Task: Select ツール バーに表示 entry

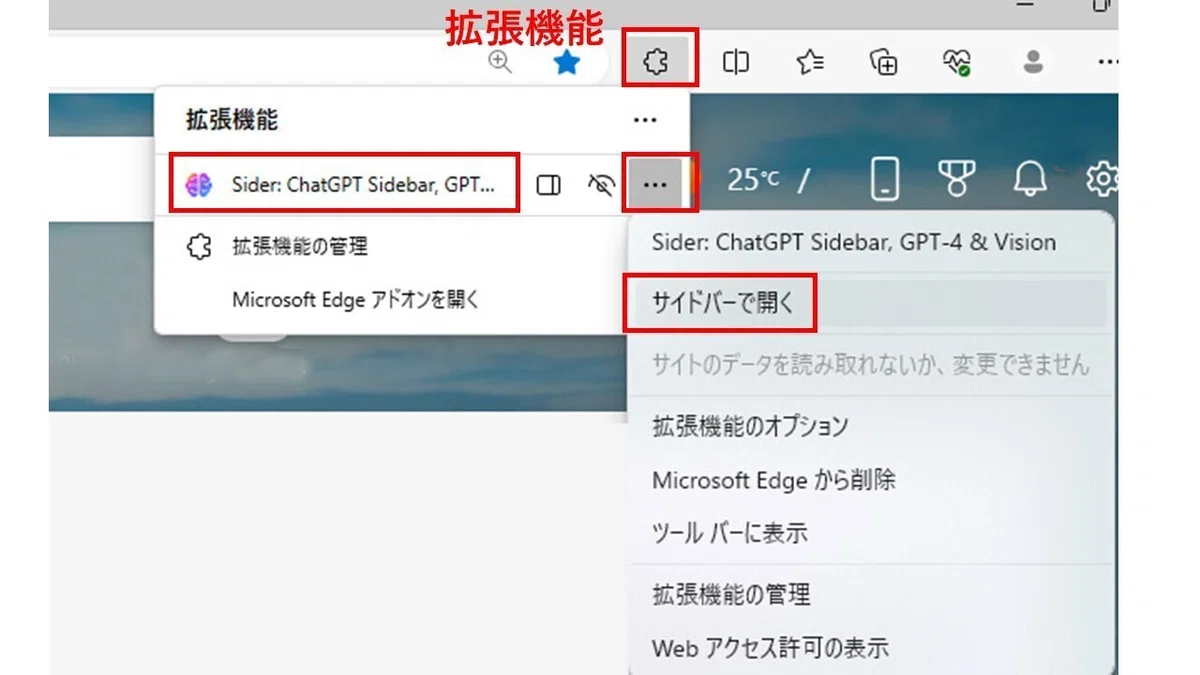Action: (x=729, y=532)
